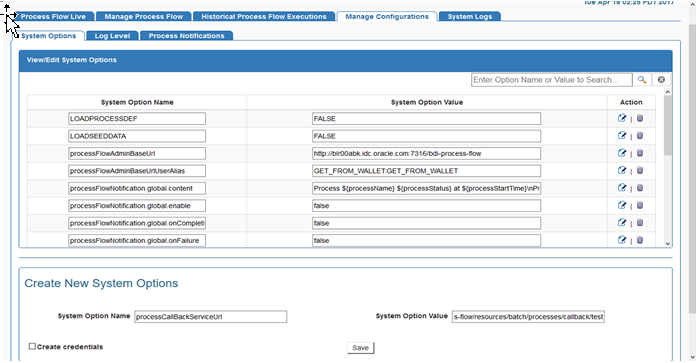Viewport: 696px width, 363px height.
Task: Click the processFlowNotification.global.enable name field
Action: tap(137, 205)
